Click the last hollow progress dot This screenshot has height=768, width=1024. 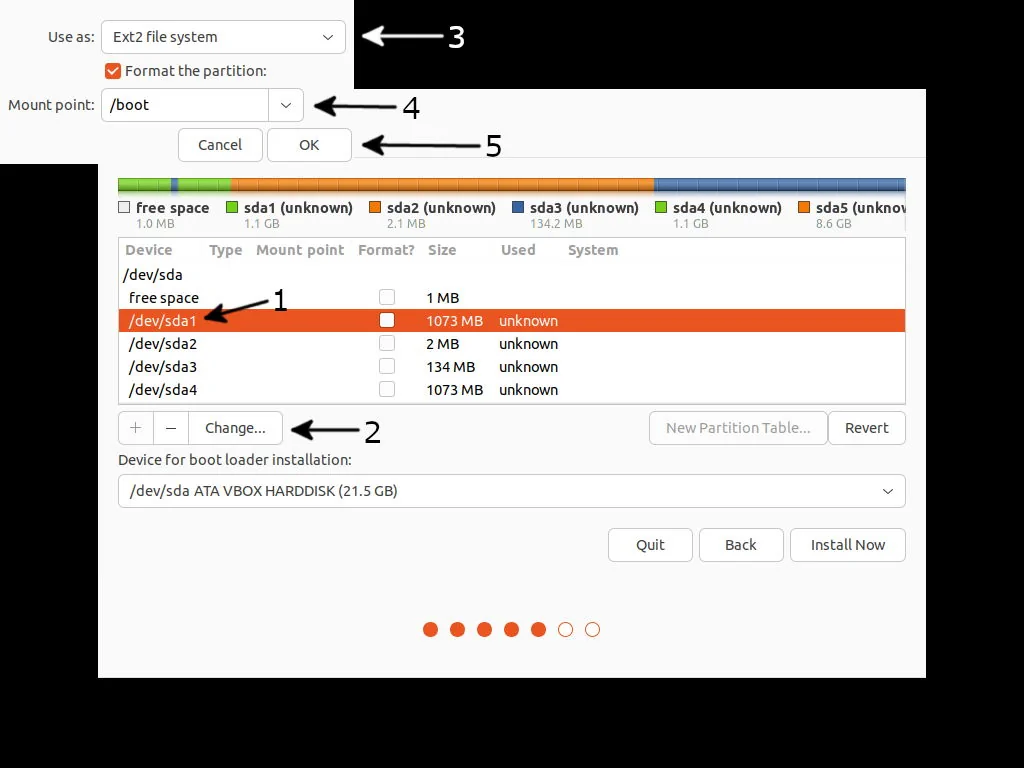[592, 629]
